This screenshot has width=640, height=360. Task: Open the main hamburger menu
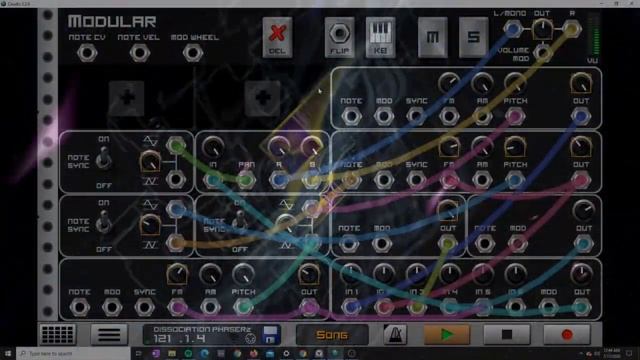[x=109, y=334]
